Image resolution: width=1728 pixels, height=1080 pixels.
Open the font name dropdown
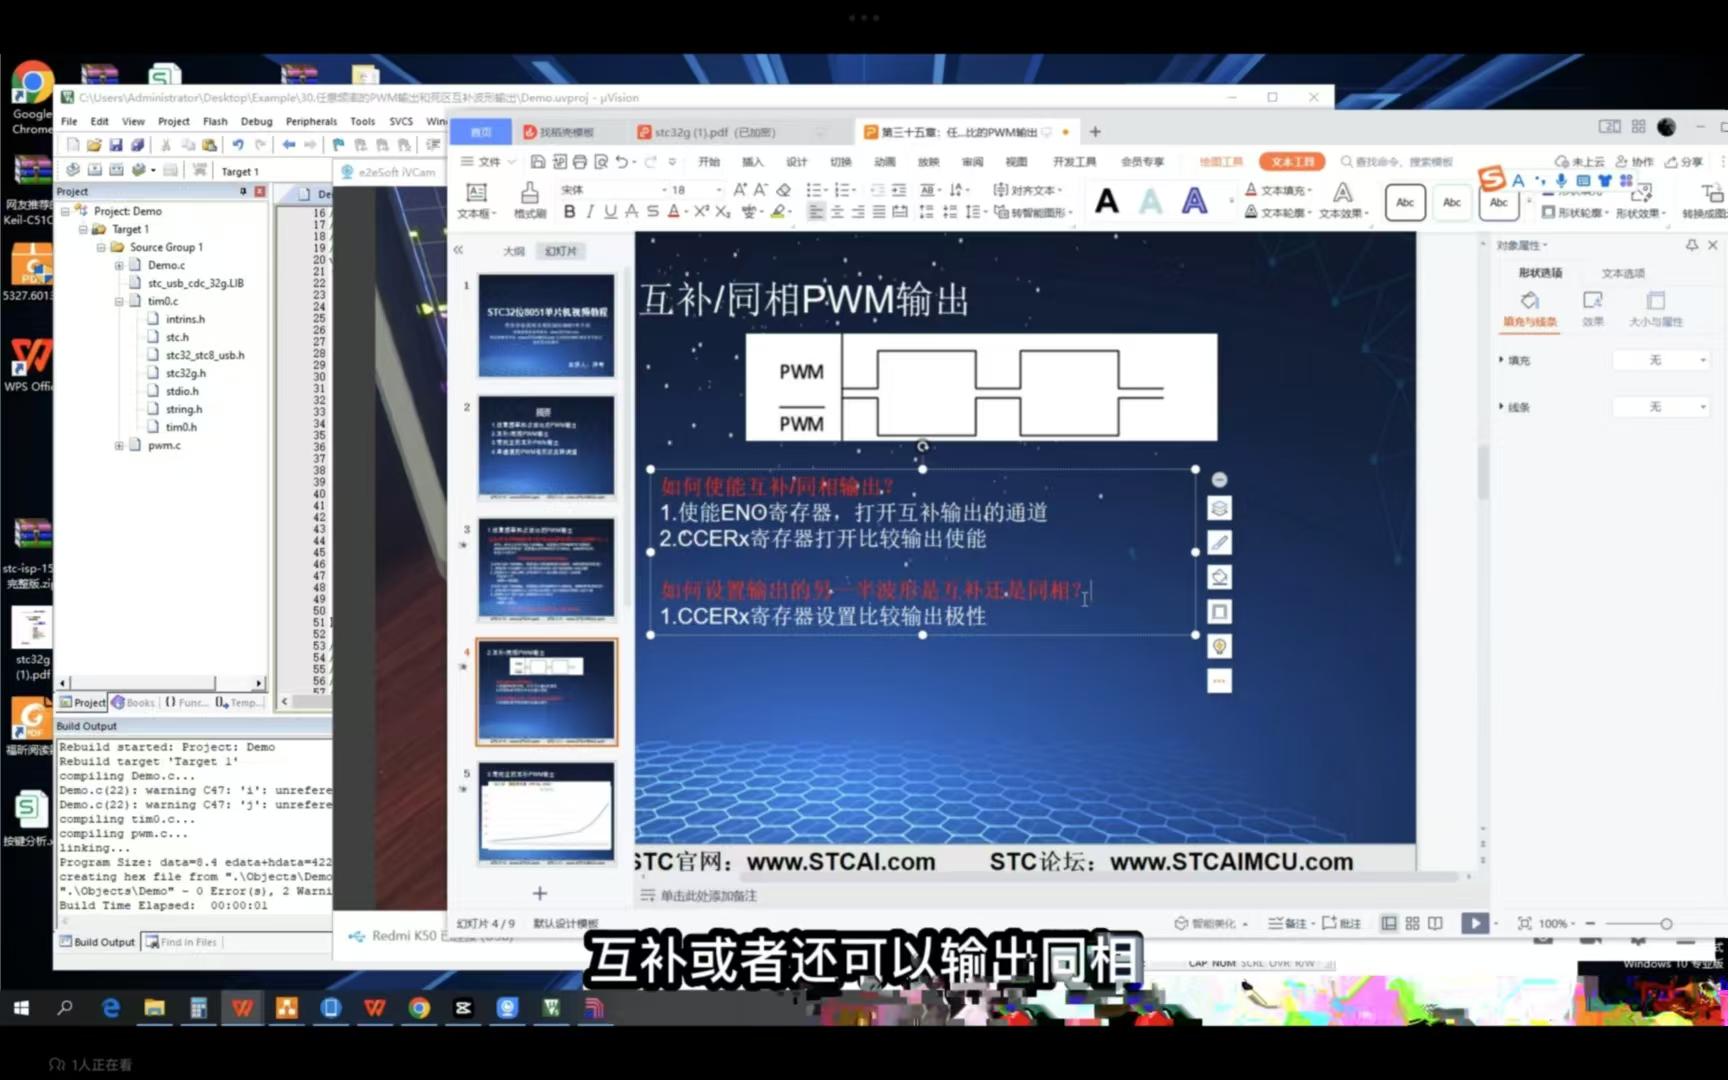tap(664, 189)
